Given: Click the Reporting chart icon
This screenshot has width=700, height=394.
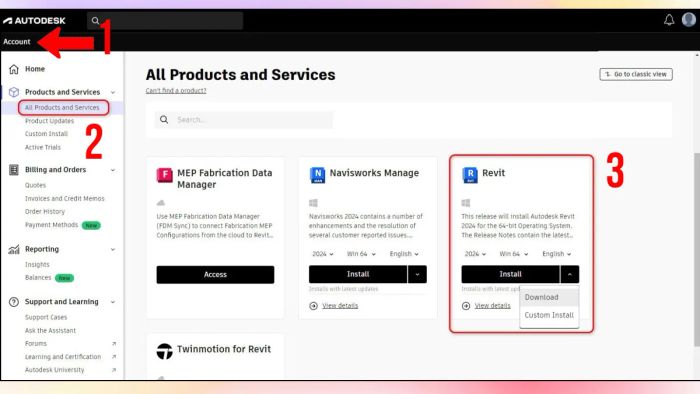Looking at the screenshot, I should 14,249.
